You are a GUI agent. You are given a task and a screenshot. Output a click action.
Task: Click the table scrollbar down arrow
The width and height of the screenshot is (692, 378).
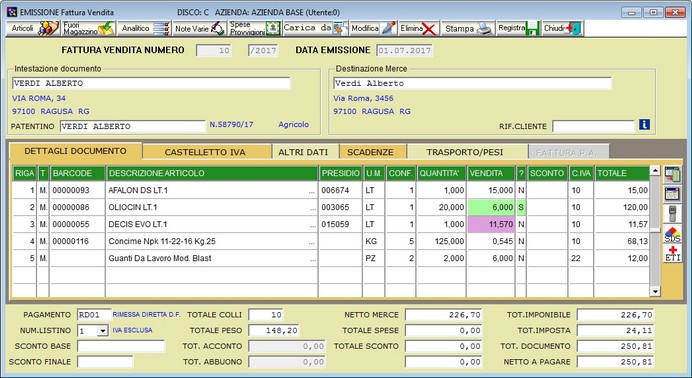point(655,291)
